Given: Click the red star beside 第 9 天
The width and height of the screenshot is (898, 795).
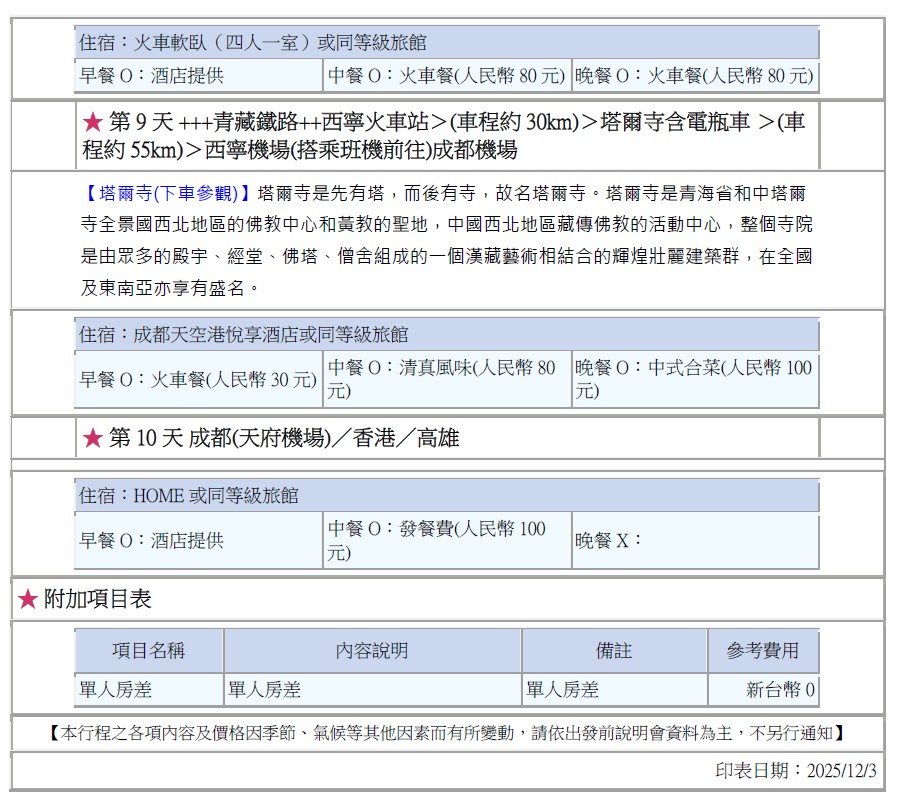Looking at the screenshot, I should [93, 123].
